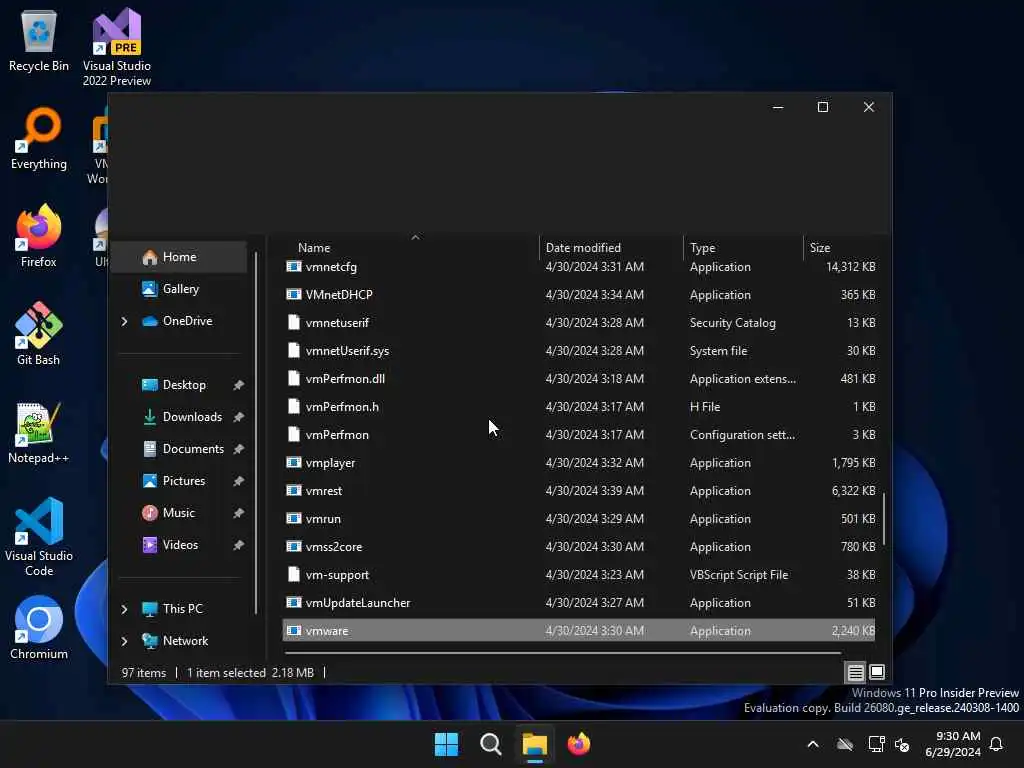Click the vmrun application icon
Viewport: 1024px width, 768px height.
click(x=294, y=519)
